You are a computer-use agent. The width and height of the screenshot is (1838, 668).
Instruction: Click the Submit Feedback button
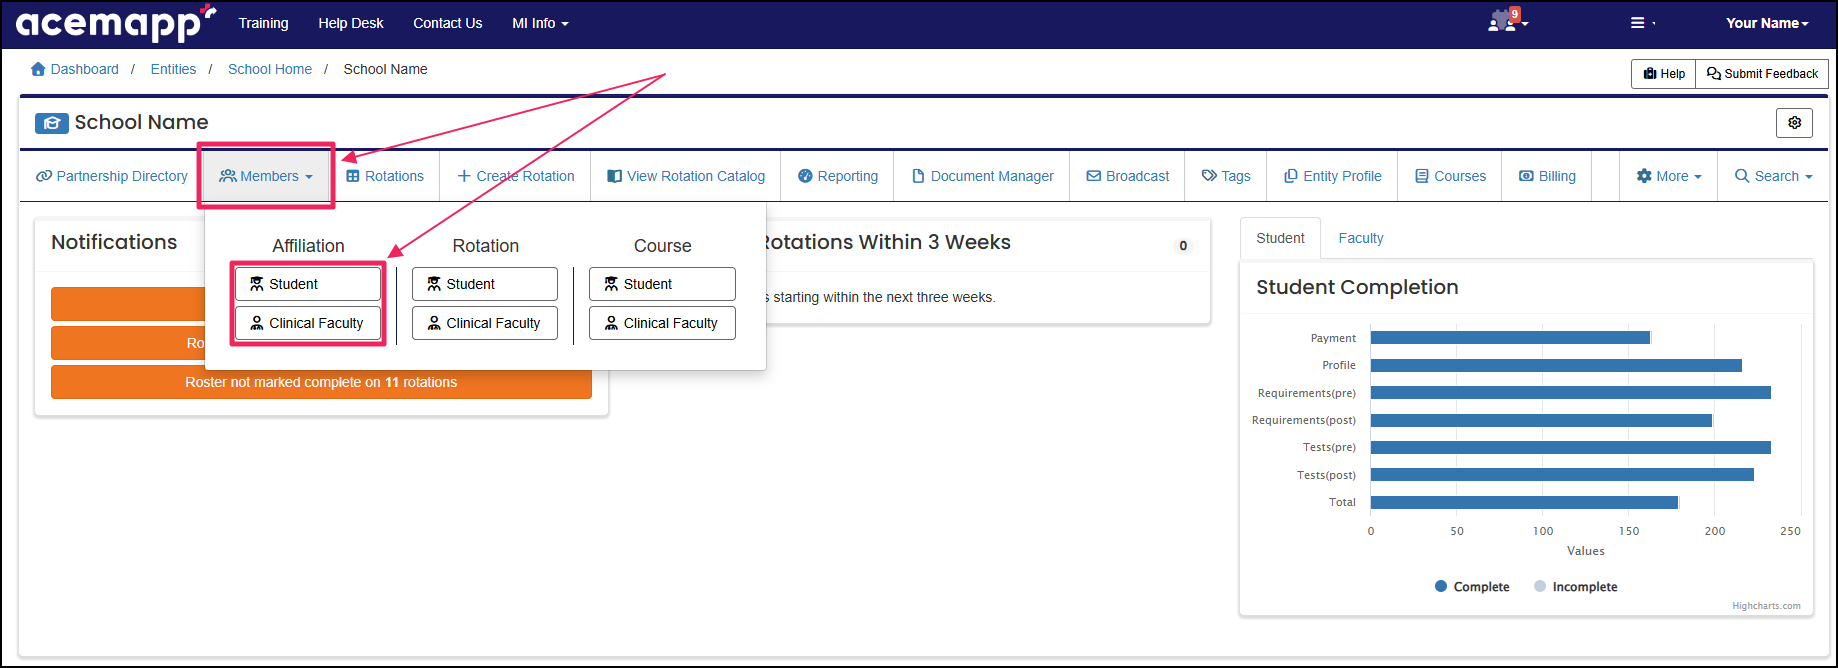pyautogui.click(x=1762, y=73)
